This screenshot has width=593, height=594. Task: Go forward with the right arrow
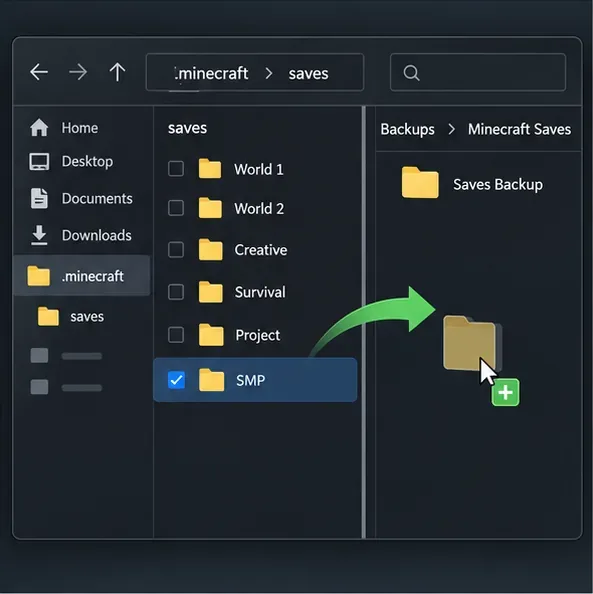click(x=78, y=72)
